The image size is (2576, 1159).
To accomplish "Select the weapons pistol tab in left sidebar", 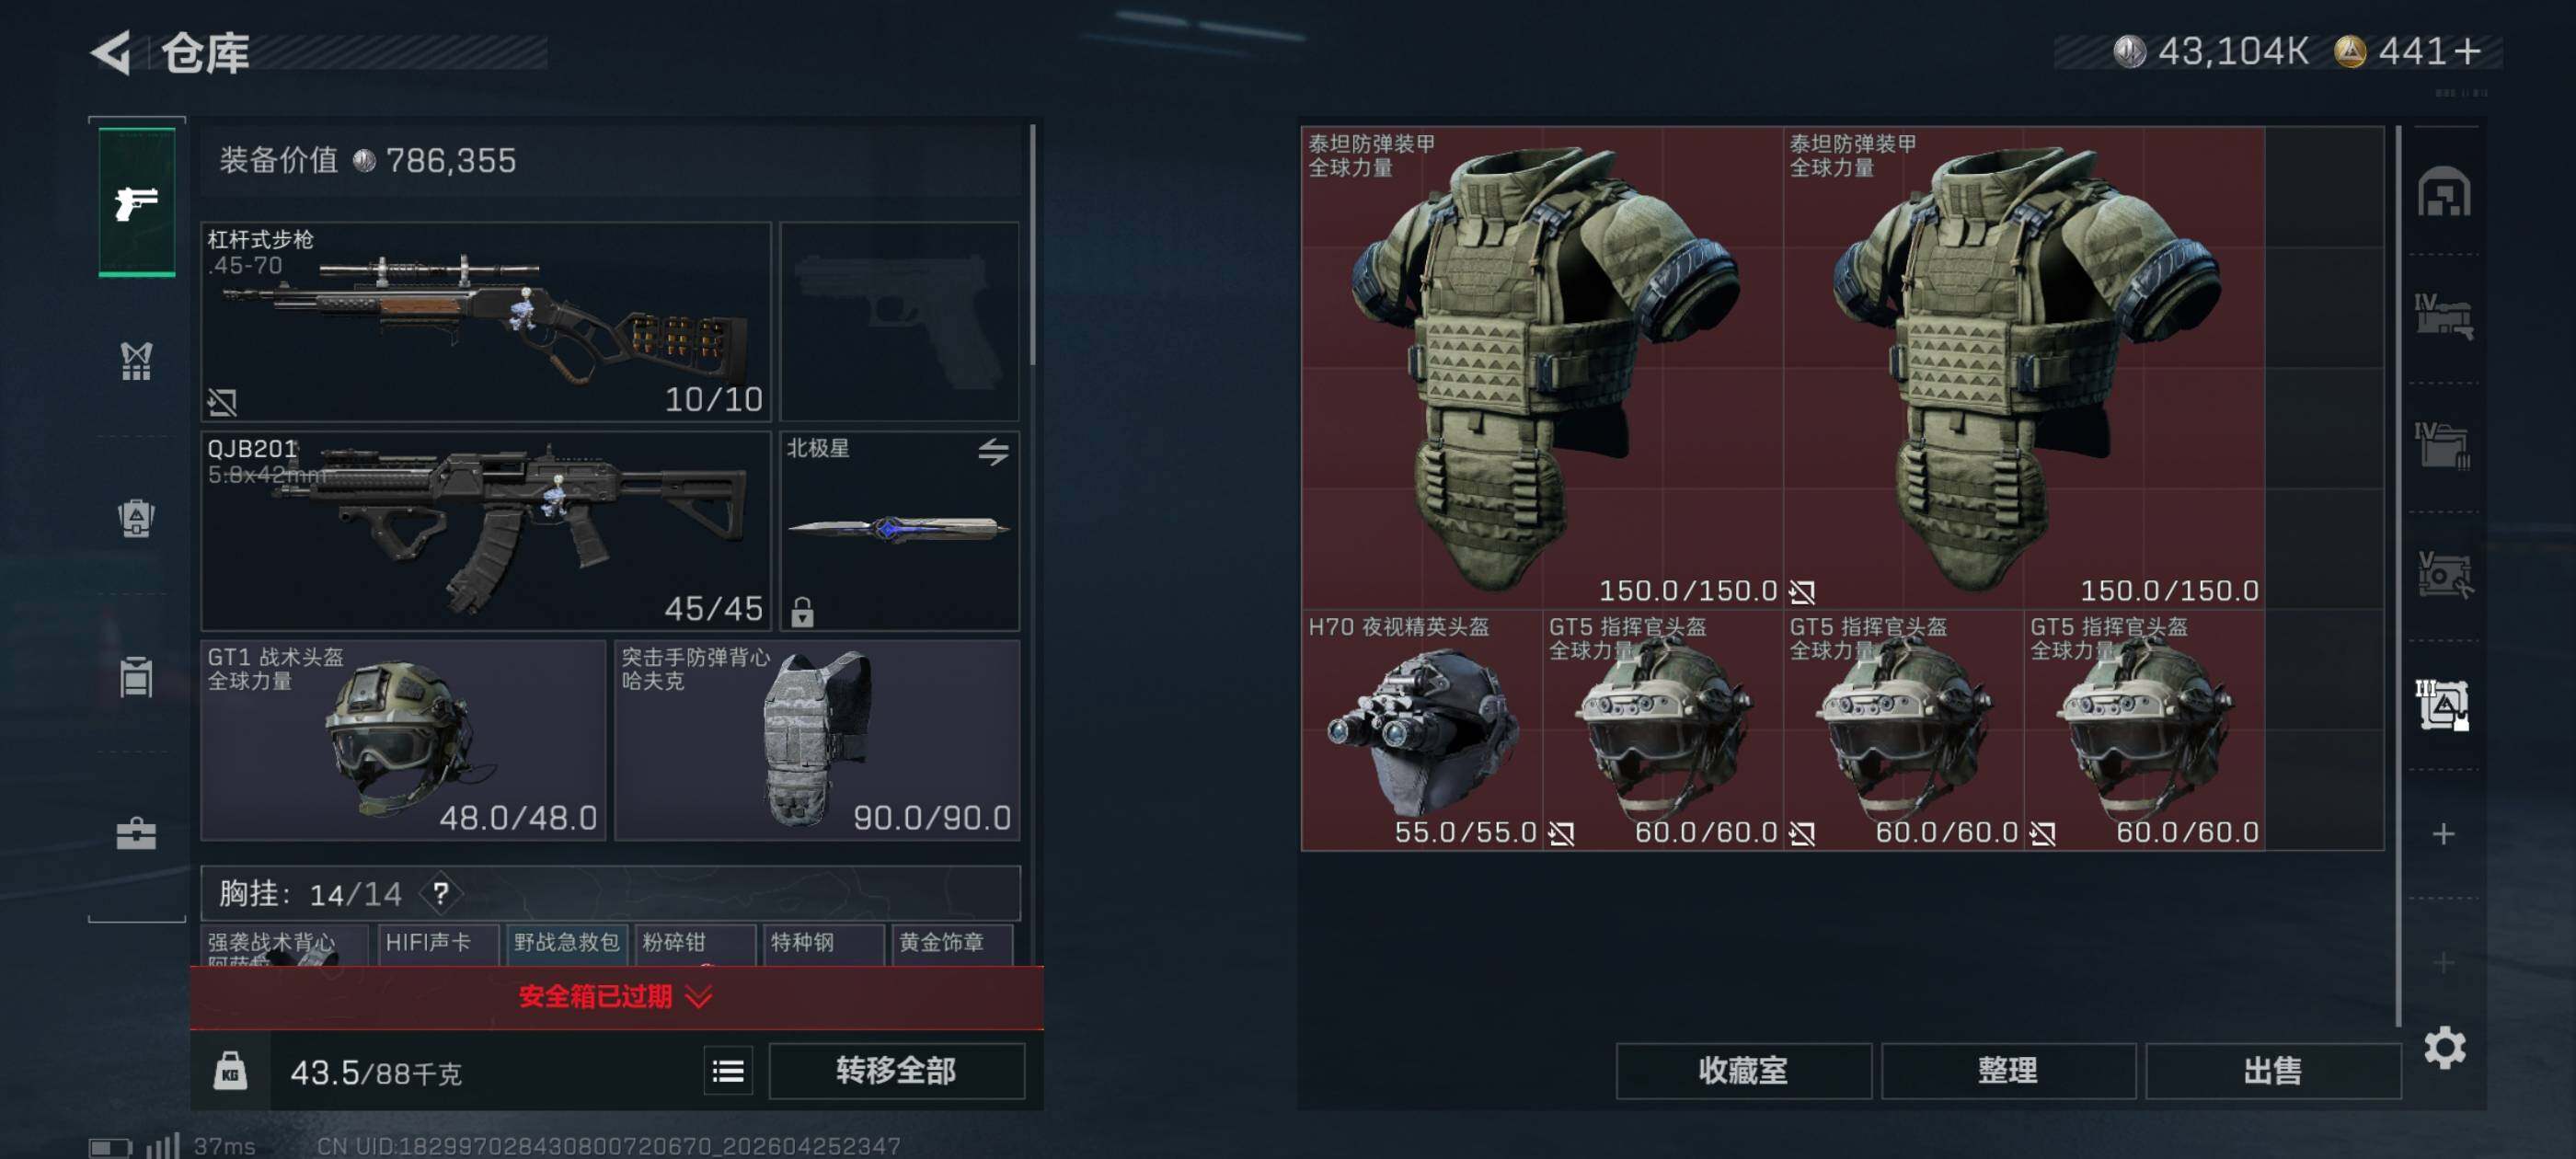I will click(137, 203).
